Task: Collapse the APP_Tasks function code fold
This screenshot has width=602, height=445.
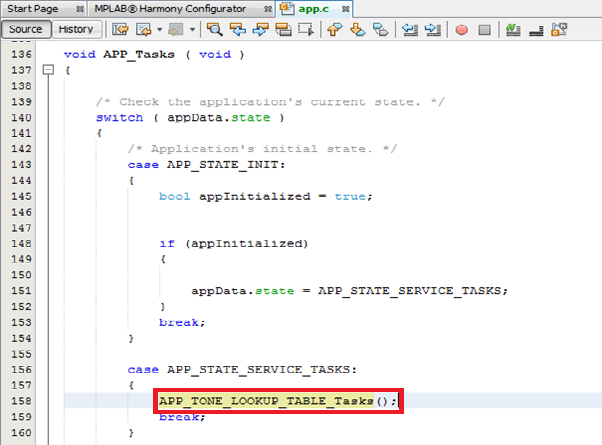Action: point(47,71)
